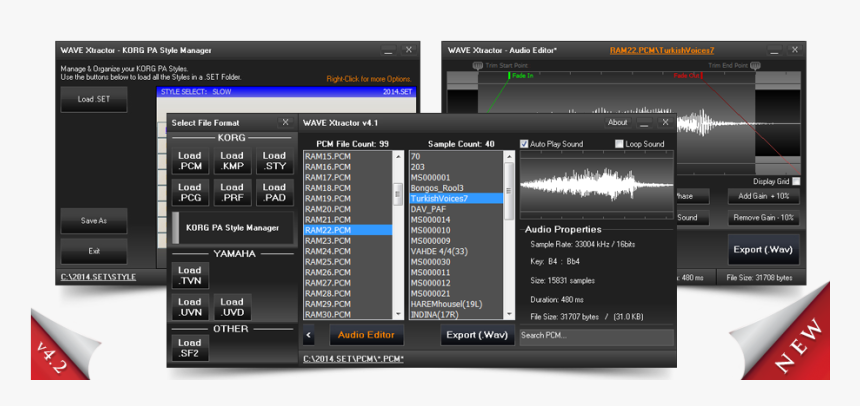The height and width of the screenshot is (406, 860).
Task: Select RAM25.PCM in the PCM list
Action: click(x=348, y=262)
